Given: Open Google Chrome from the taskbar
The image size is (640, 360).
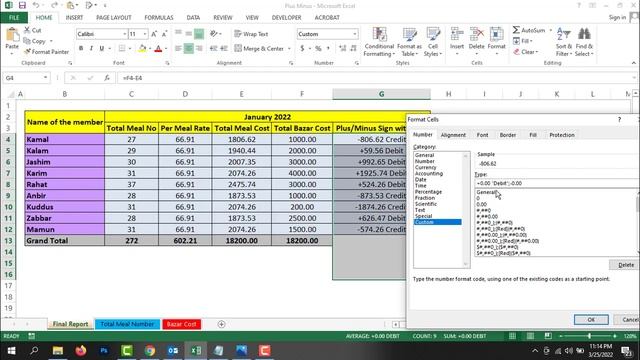Looking at the screenshot, I should tap(150, 351).
